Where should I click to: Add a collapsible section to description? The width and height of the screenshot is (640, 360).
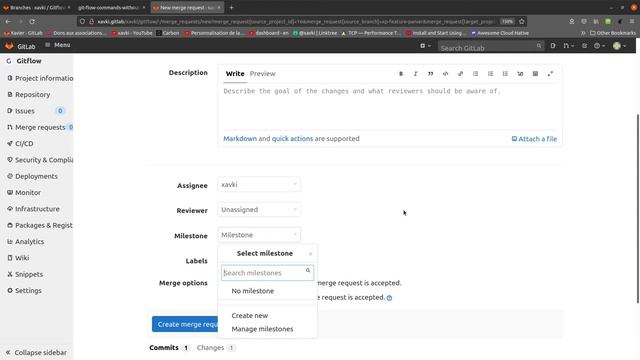click(520, 74)
